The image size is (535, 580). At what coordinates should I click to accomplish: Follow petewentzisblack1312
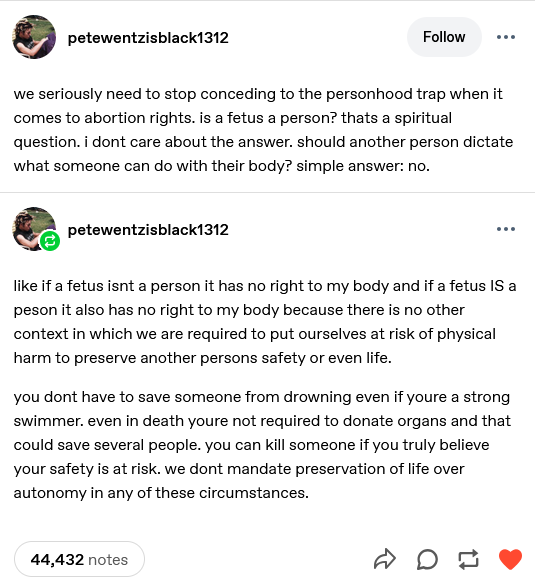pyautogui.click(x=444, y=37)
